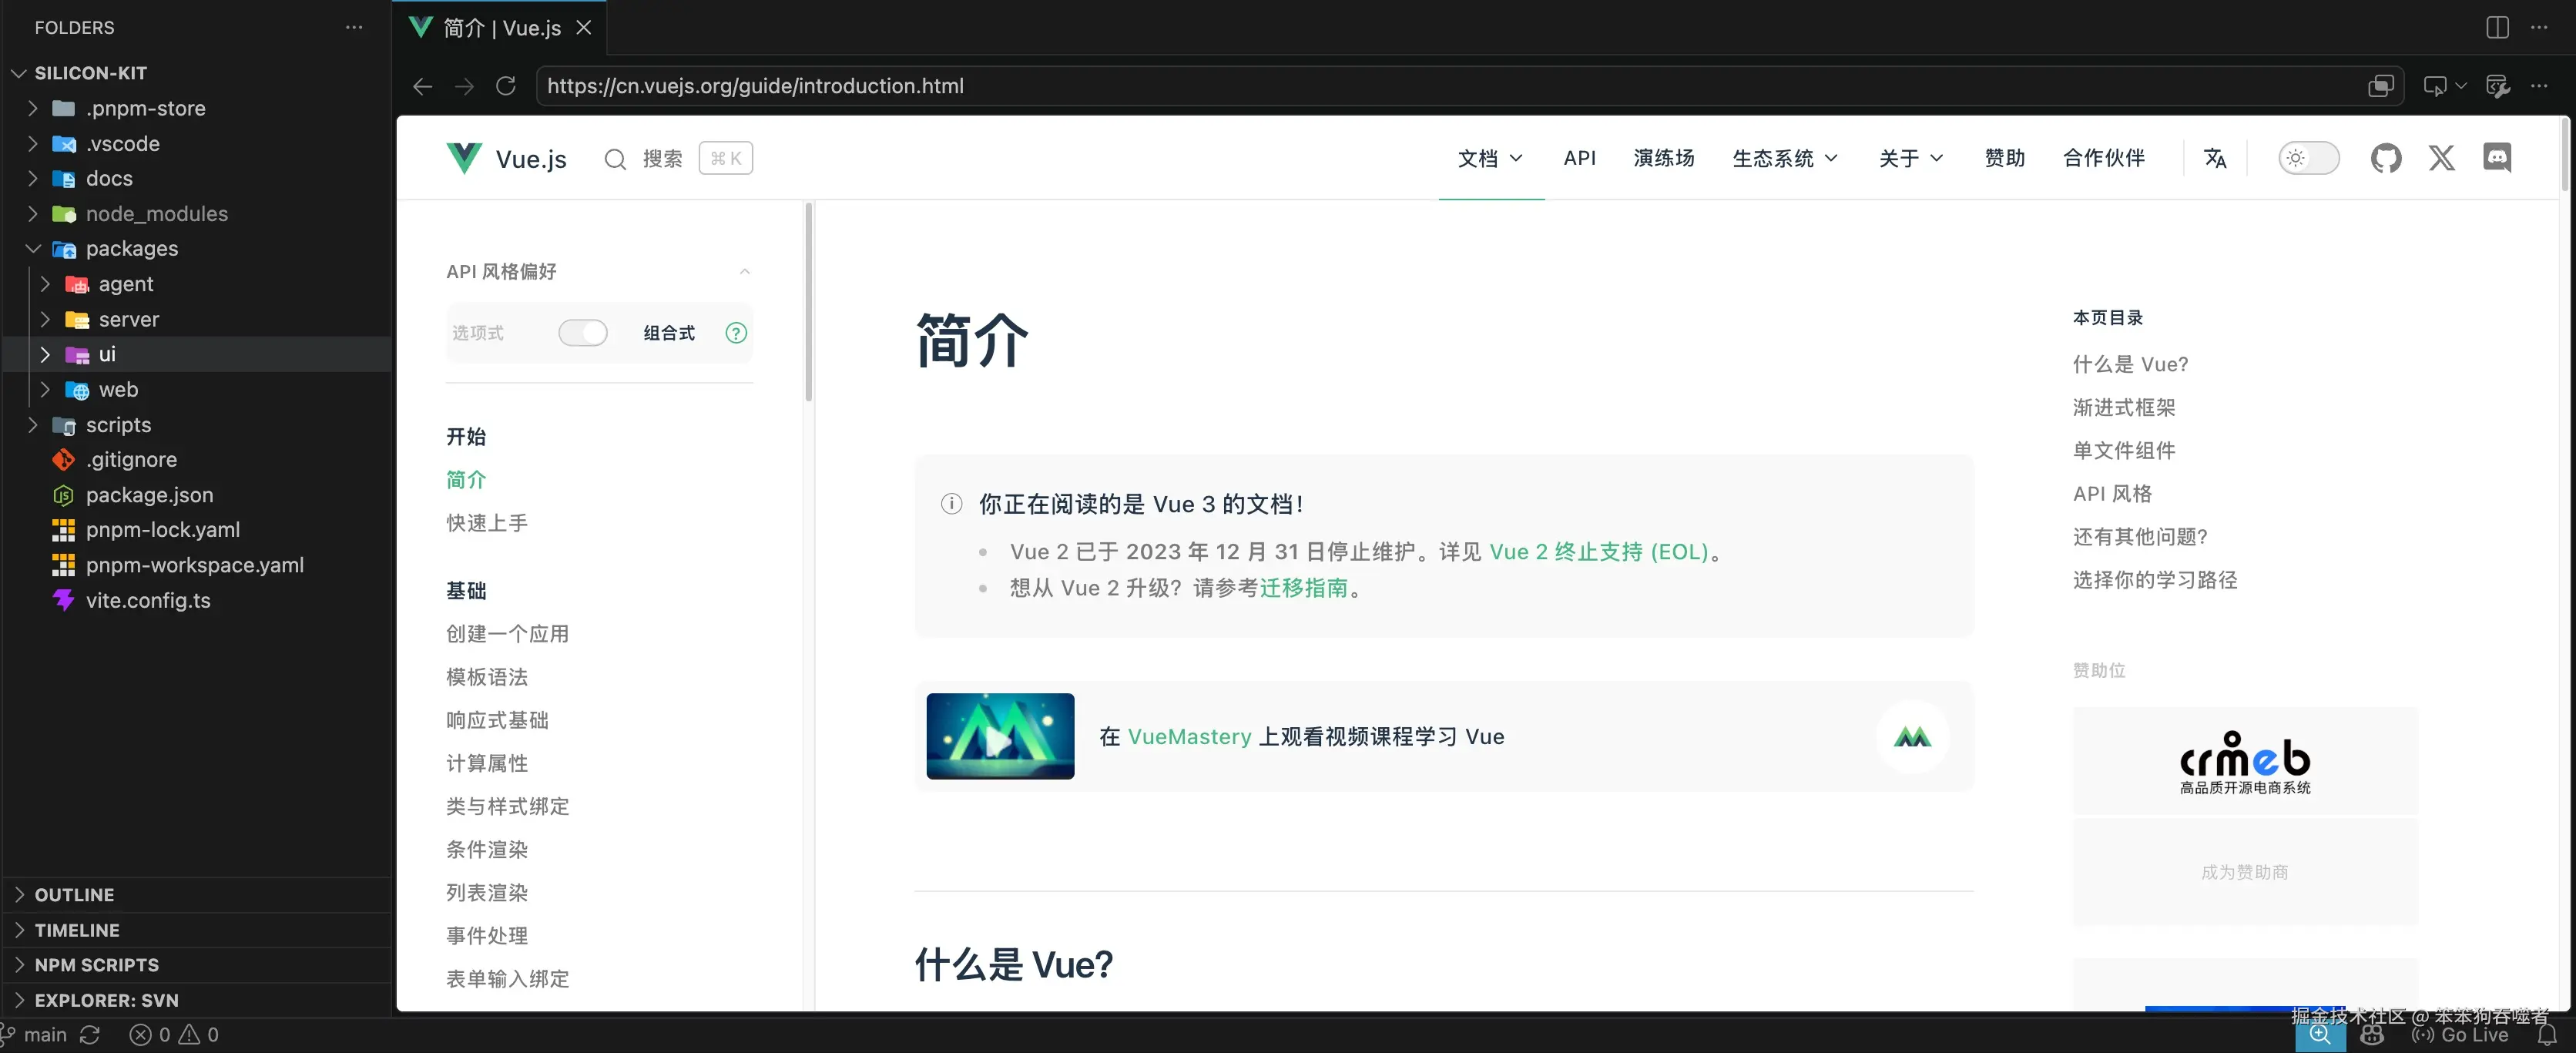
Task: Click the sync changes icon in status bar
Action: (90, 1035)
